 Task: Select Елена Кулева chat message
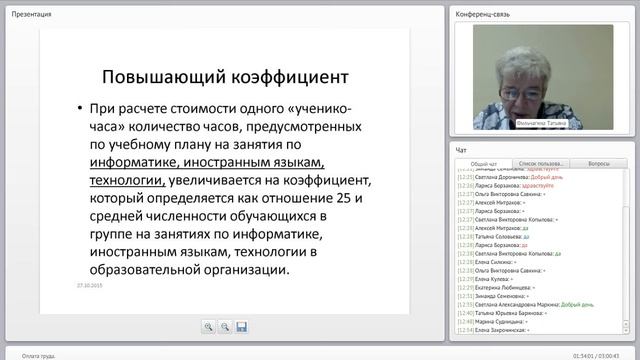click(x=486, y=279)
